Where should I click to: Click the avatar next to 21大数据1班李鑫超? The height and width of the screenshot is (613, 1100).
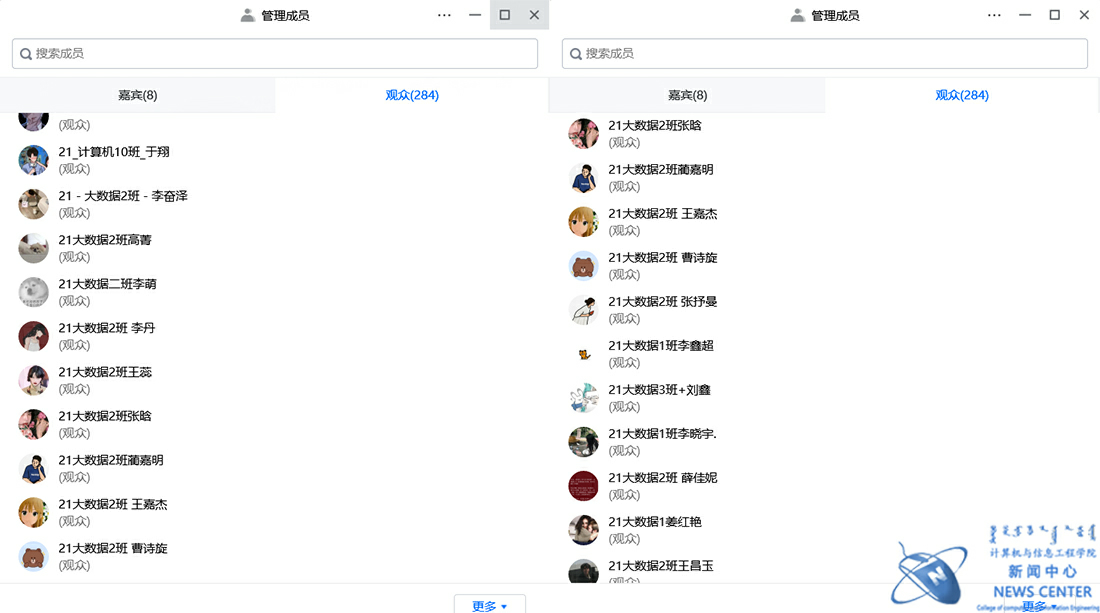coord(583,354)
